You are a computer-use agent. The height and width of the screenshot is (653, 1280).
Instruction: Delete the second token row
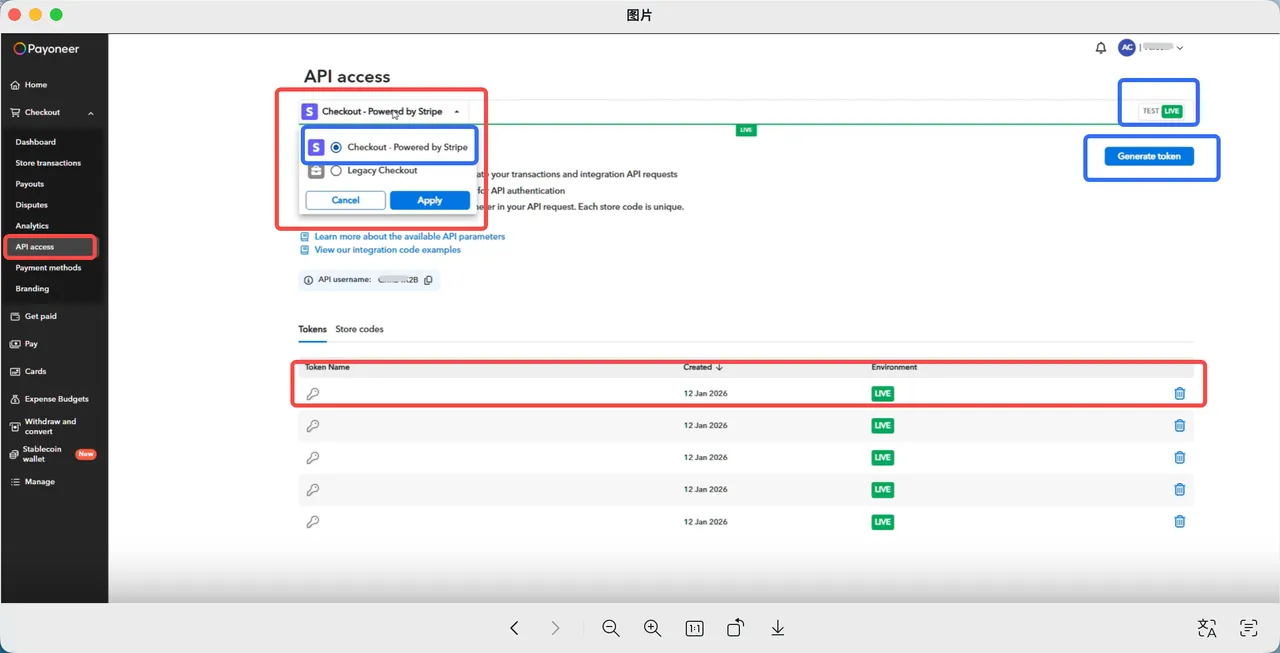click(1179, 426)
